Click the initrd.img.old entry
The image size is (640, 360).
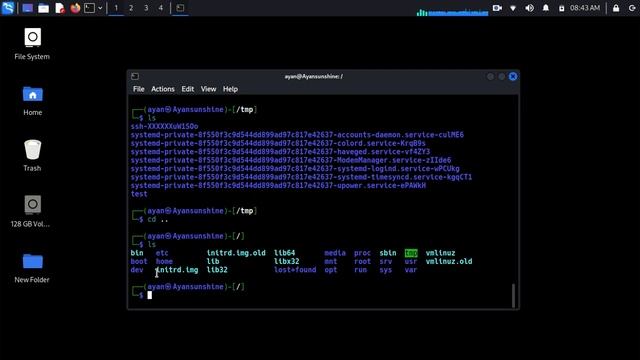(236, 253)
